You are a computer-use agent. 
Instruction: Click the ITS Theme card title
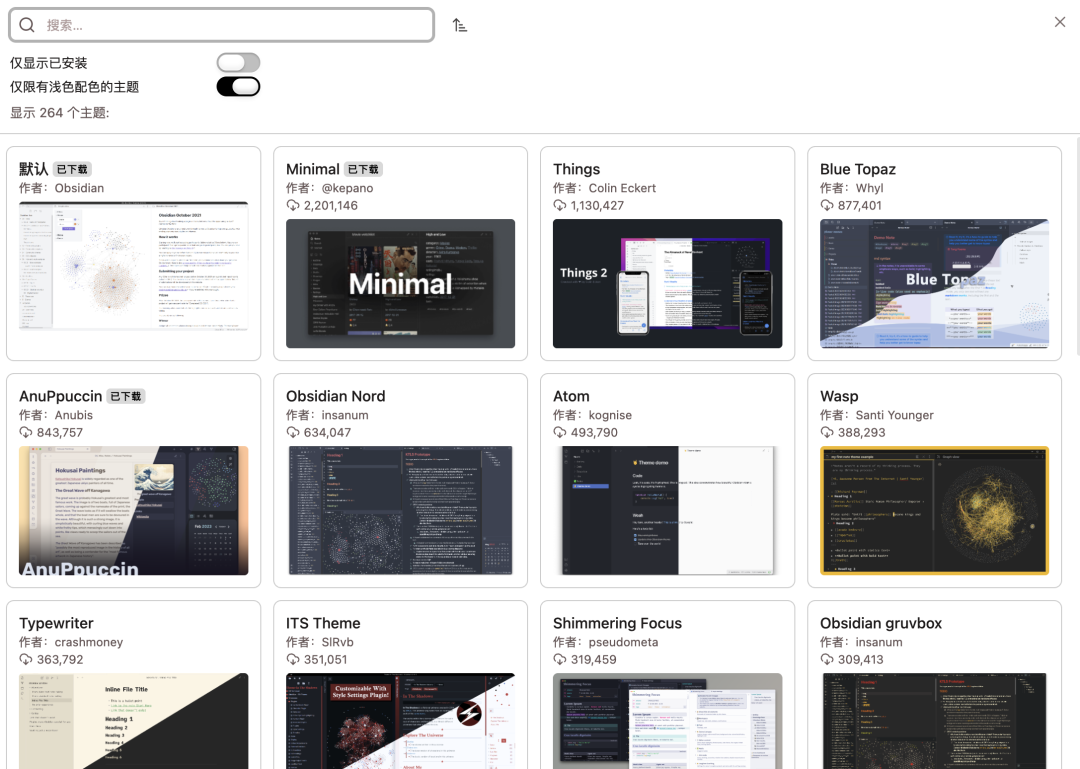(323, 623)
